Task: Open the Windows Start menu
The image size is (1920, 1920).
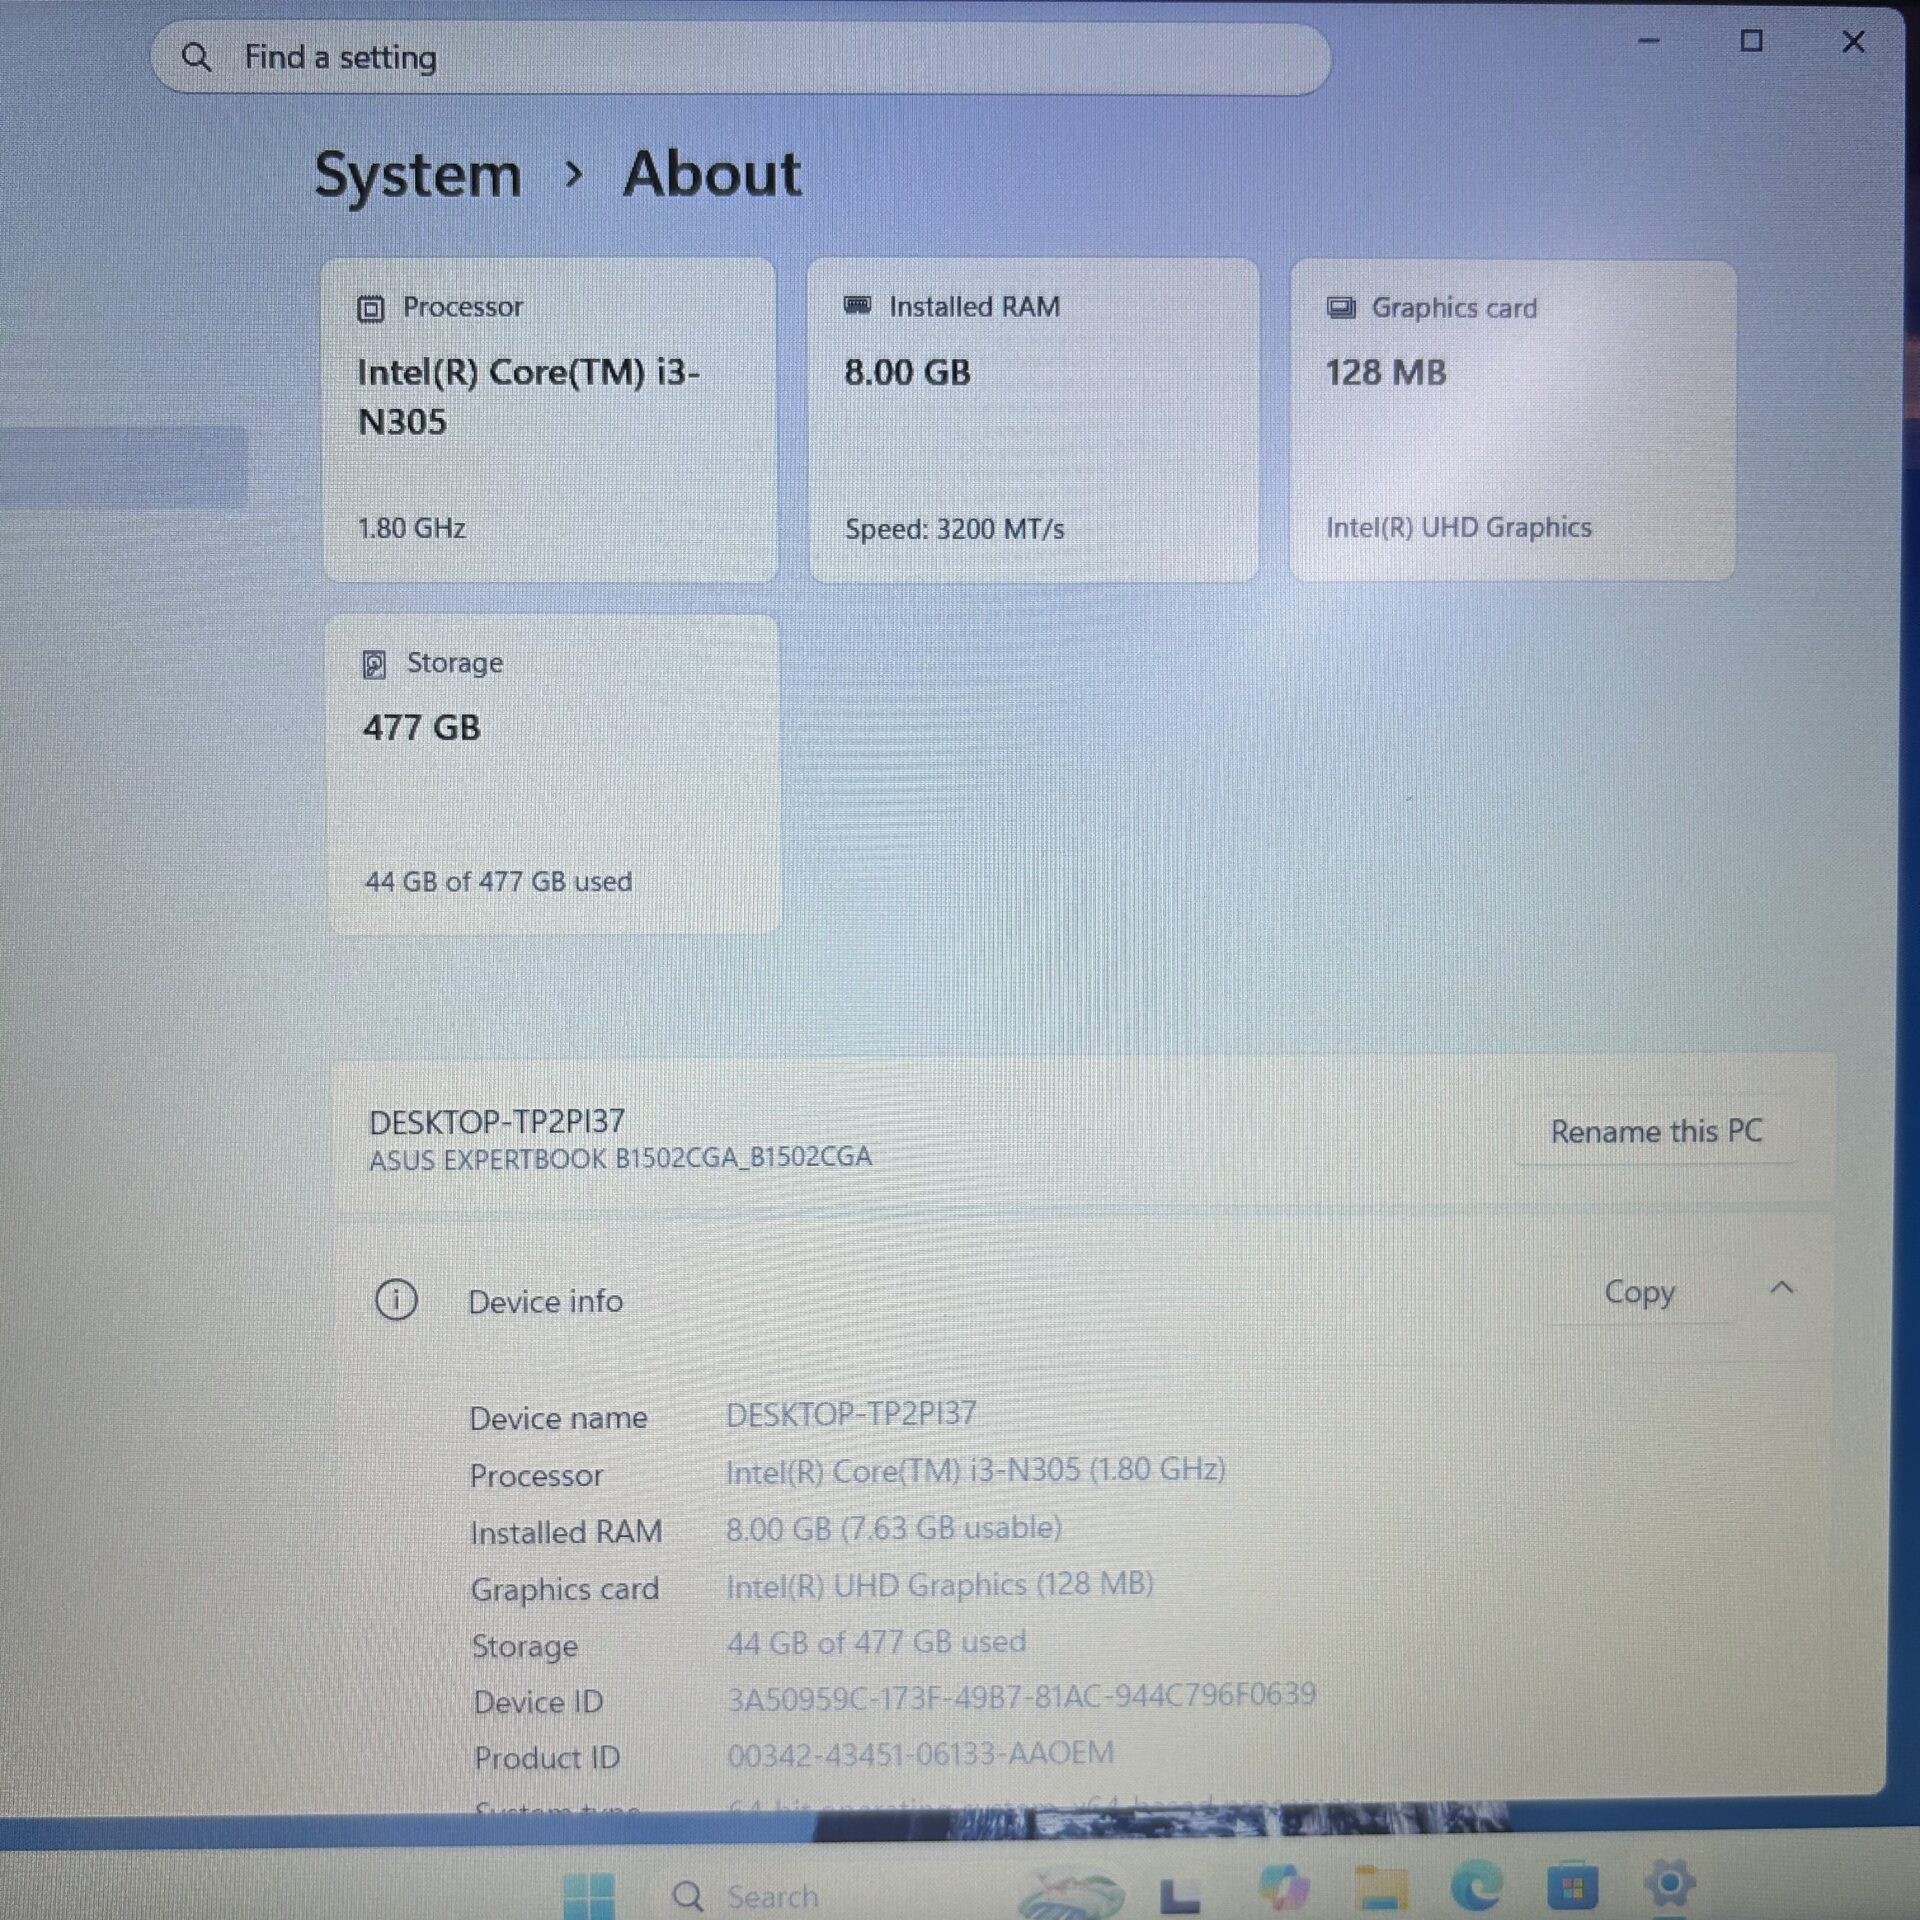Action: pyautogui.click(x=589, y=1895)
